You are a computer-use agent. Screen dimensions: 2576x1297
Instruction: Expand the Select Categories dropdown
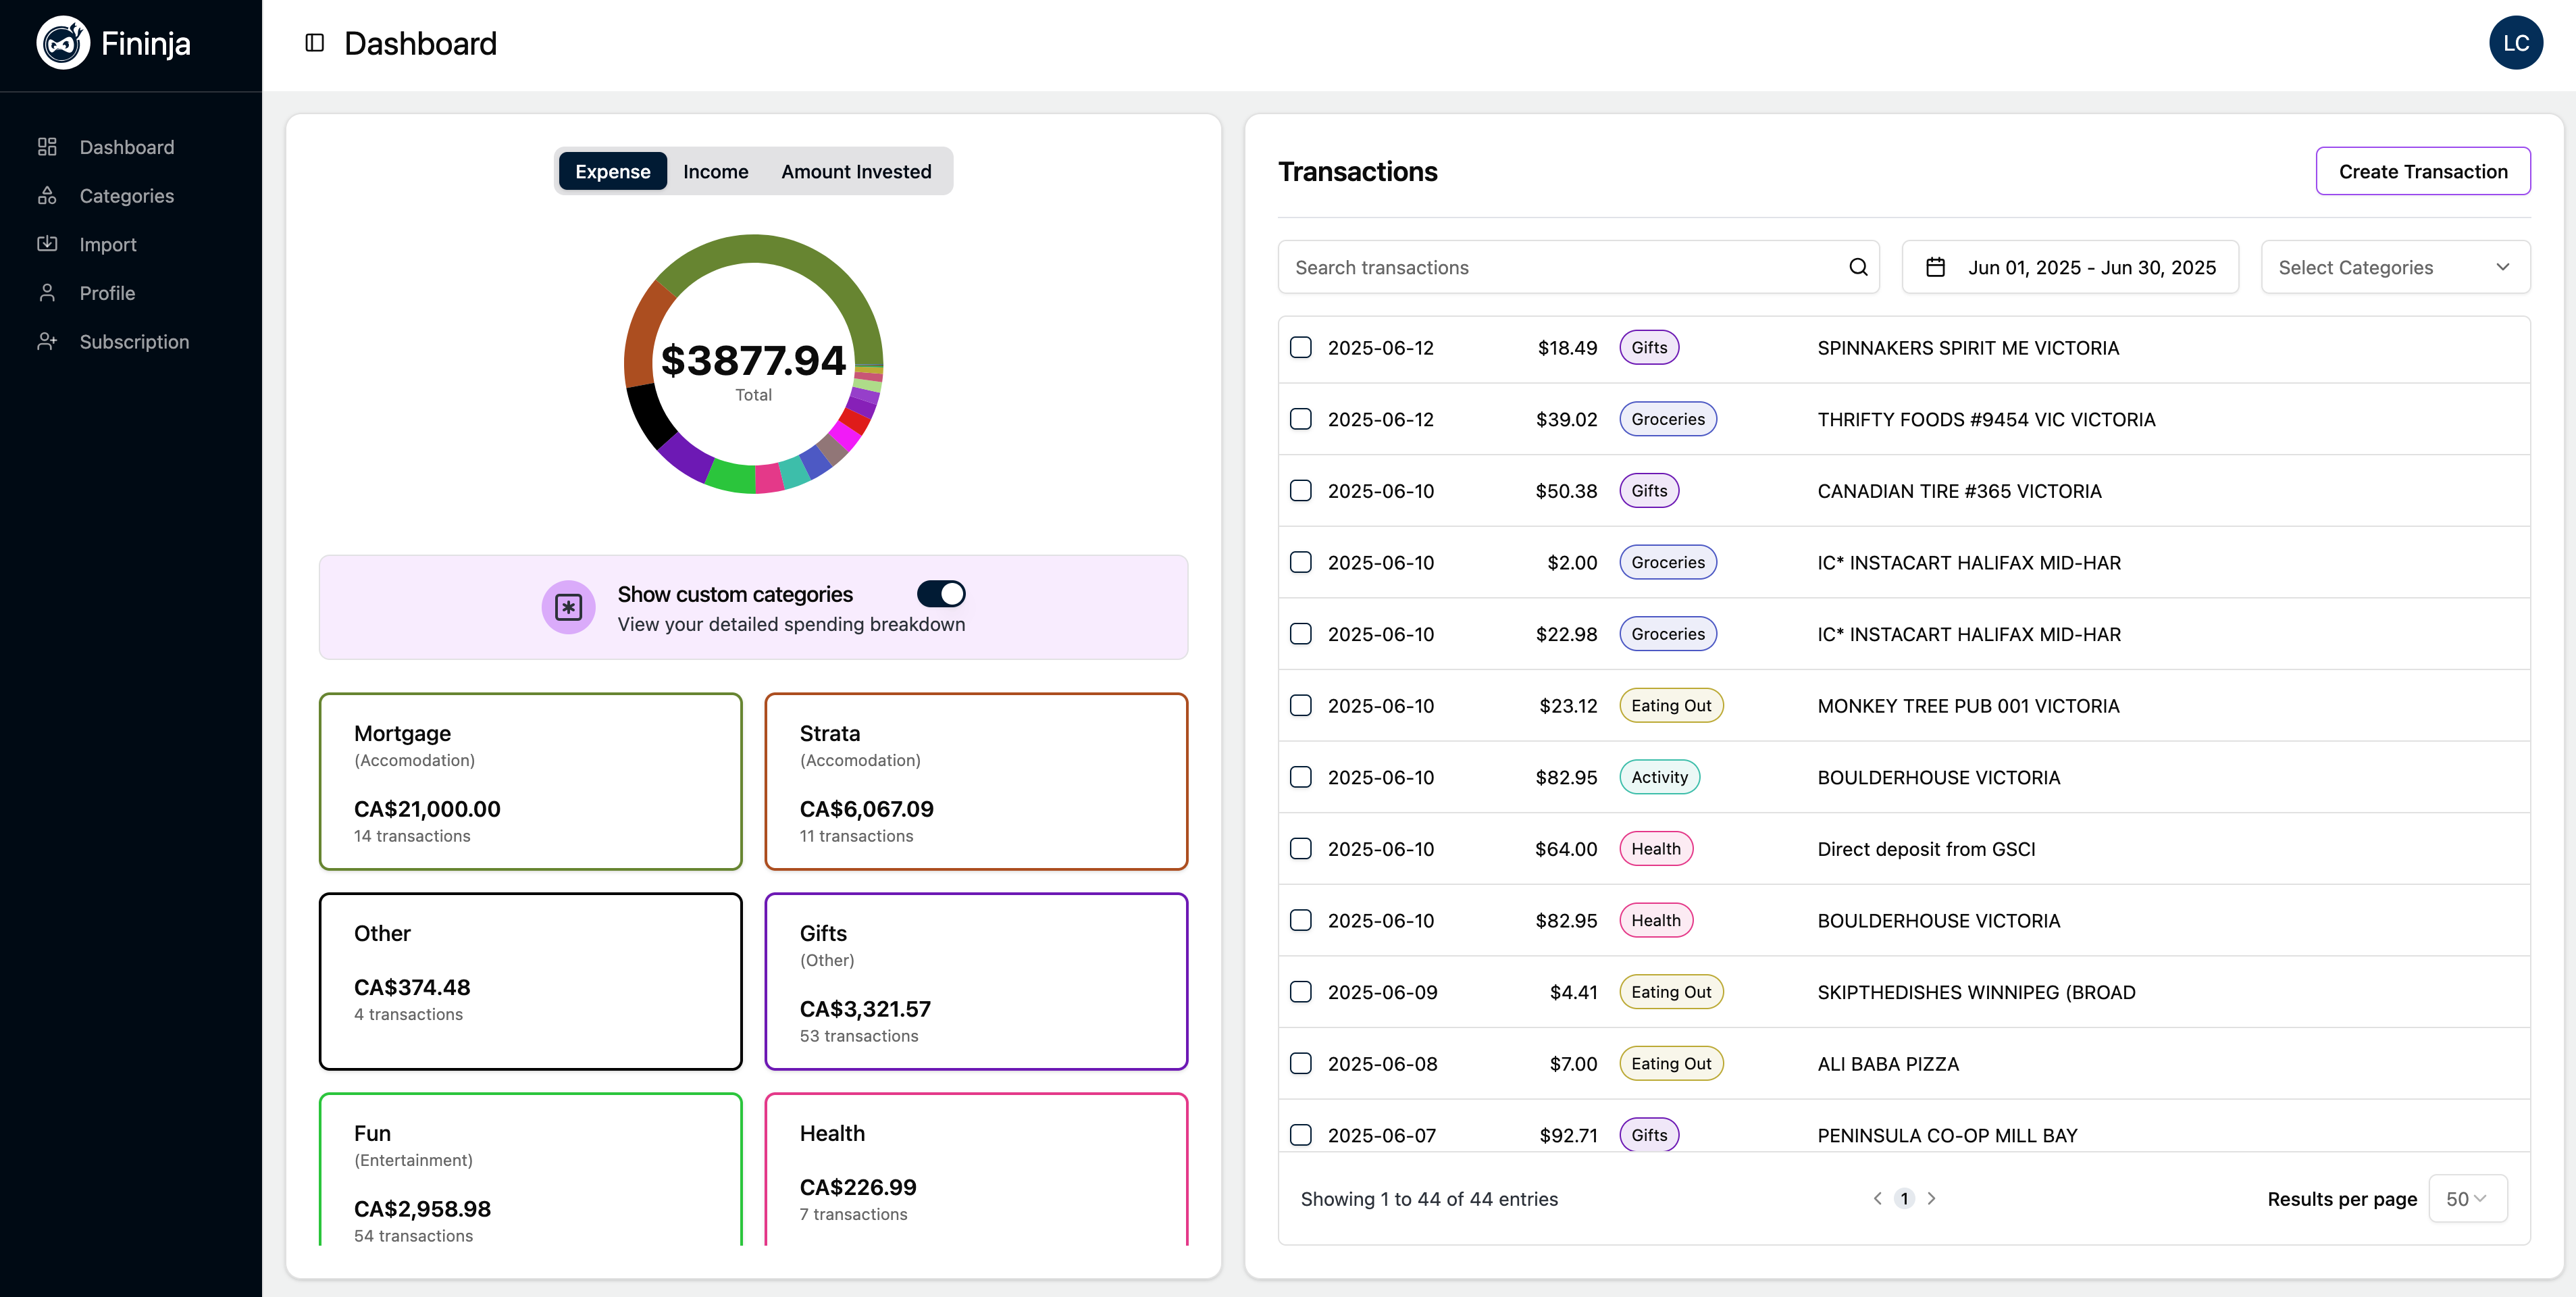tap(2394, 267)
